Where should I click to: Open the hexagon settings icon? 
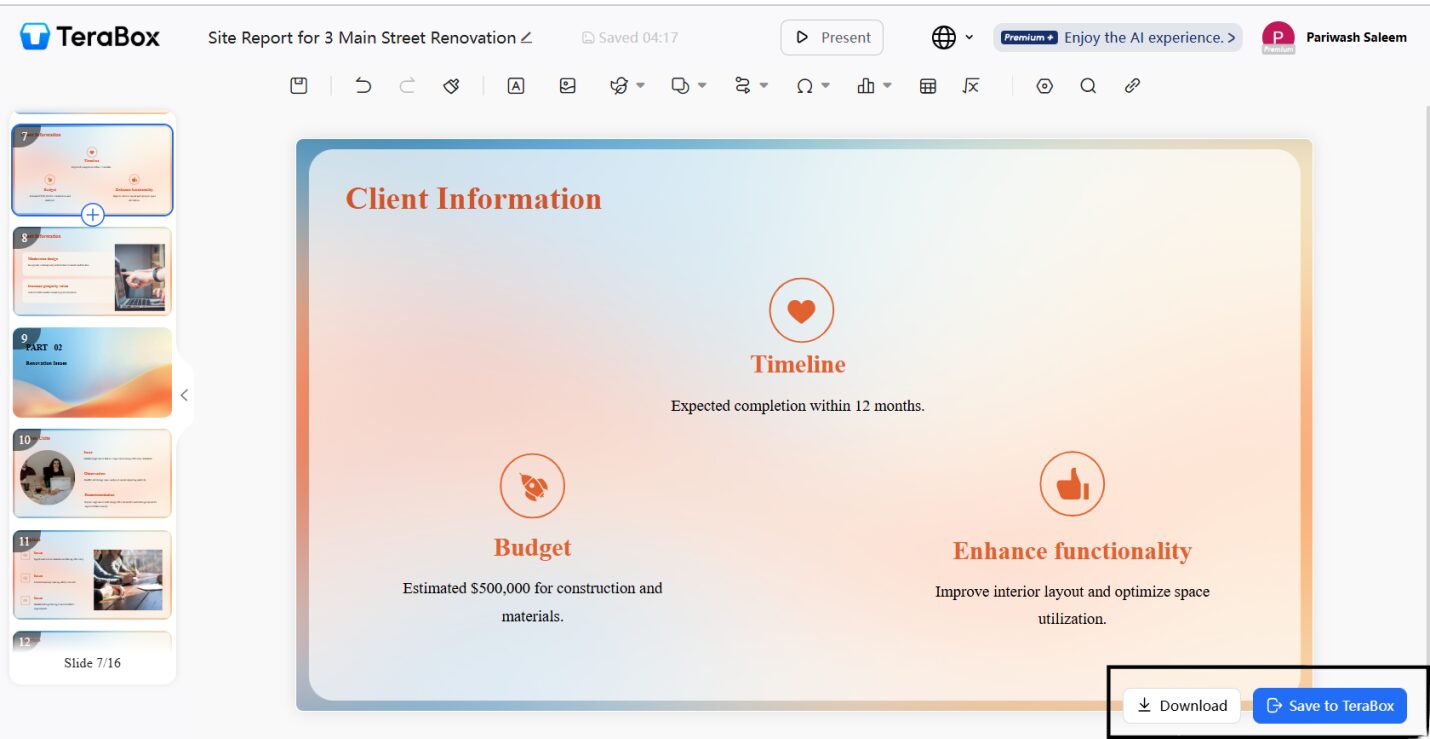pyautogui.click(x=1045, y=86)
